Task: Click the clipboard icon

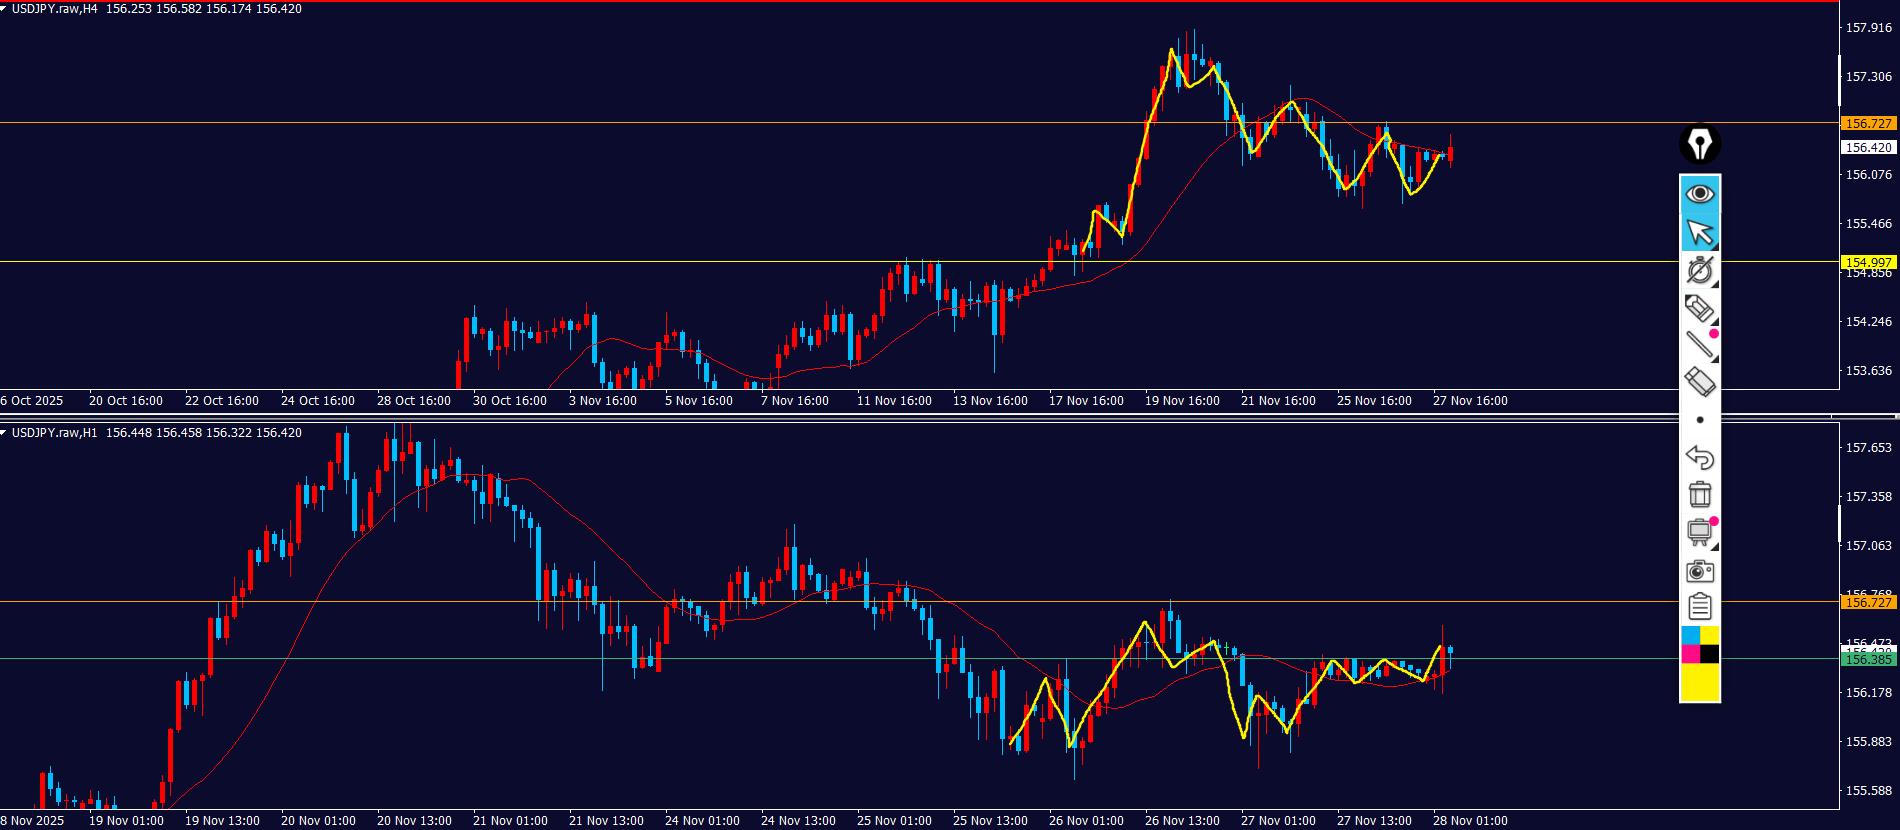Action: click(1699, 607)
